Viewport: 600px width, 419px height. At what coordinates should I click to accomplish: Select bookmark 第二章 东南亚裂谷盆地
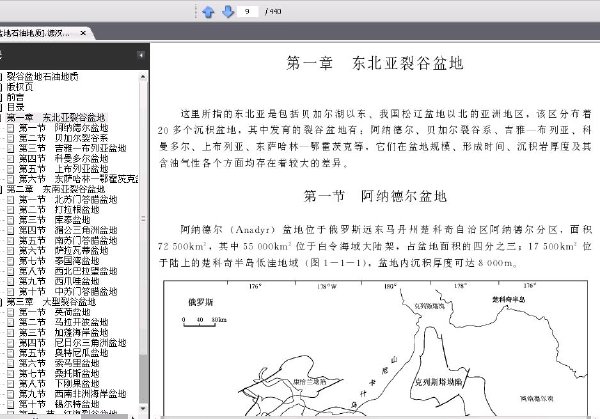(56, 189)
